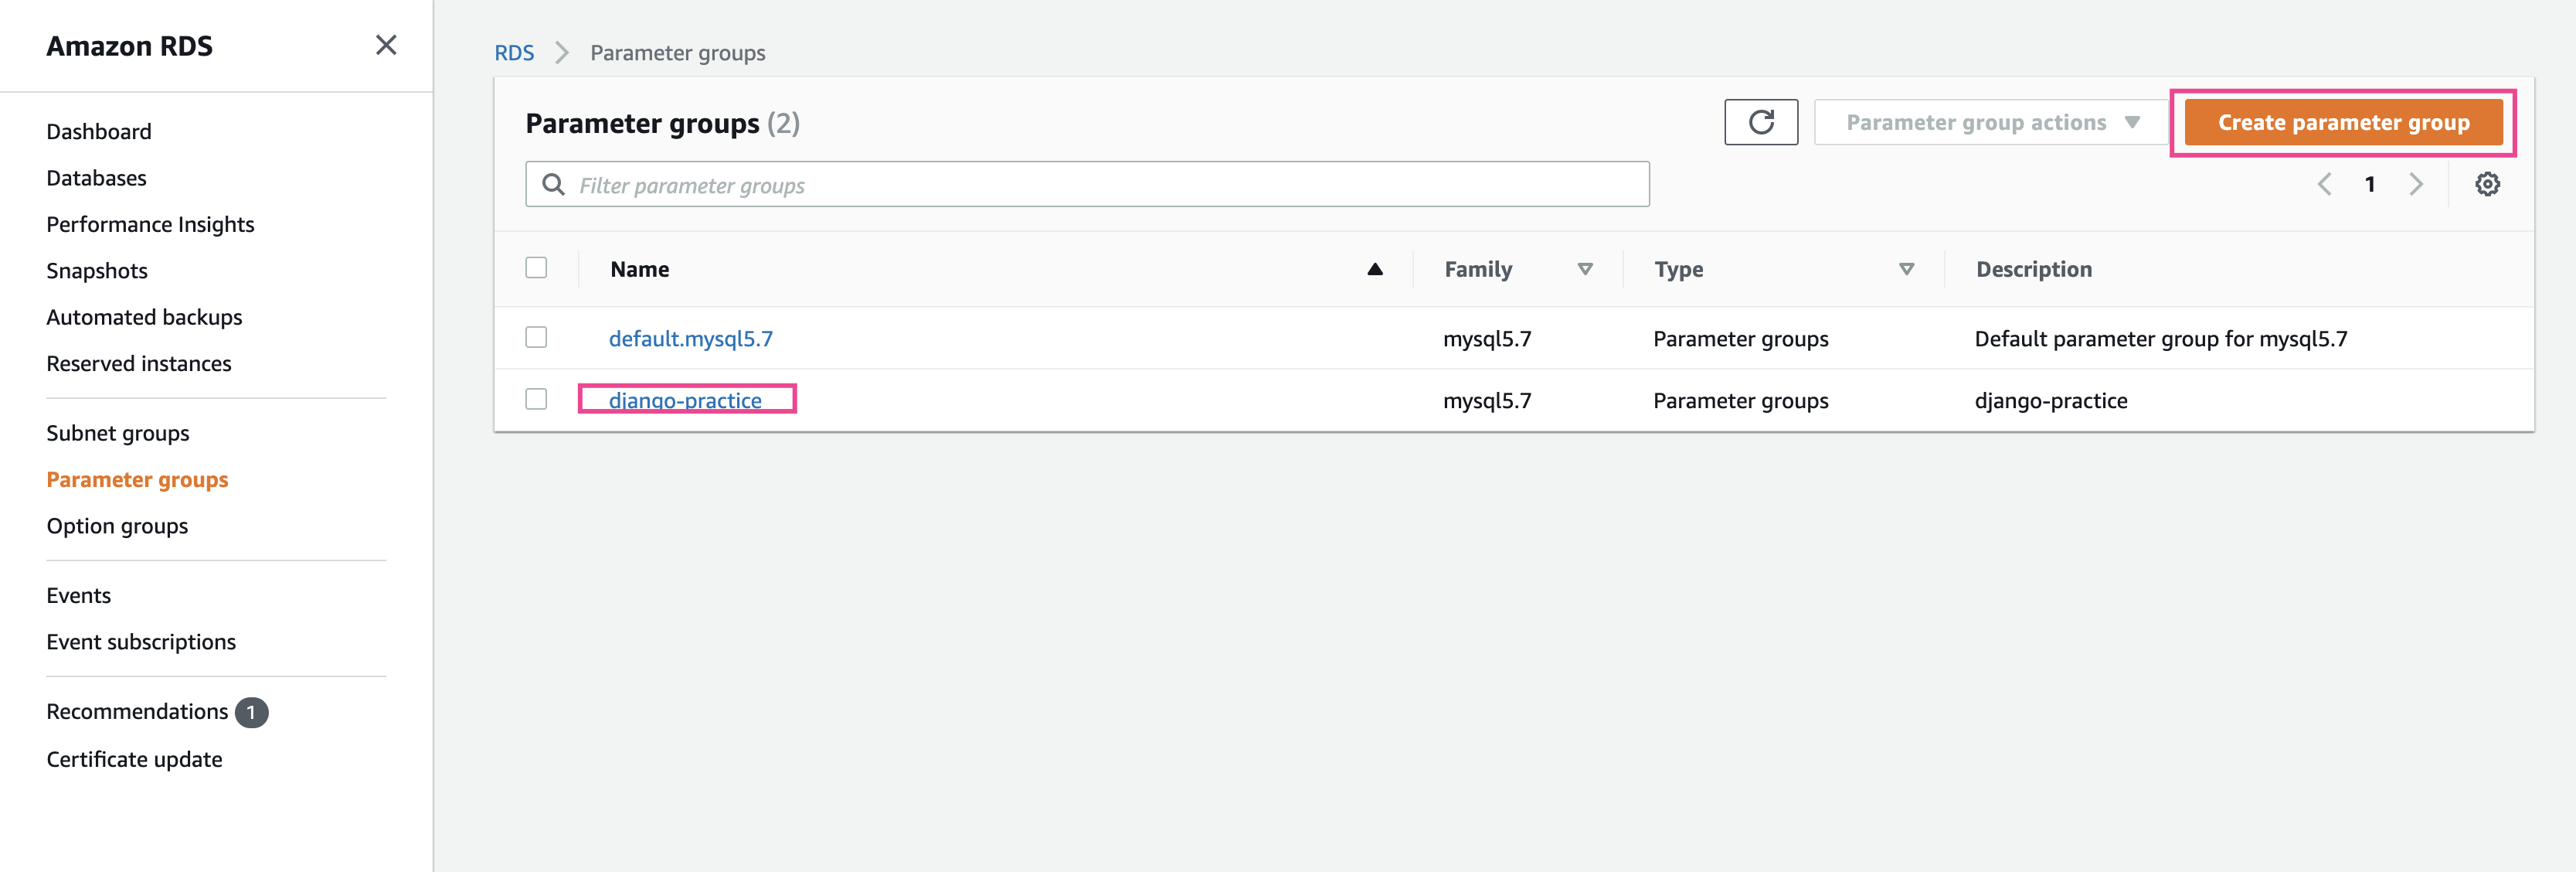Click the refresh parameter groups icon
Image resolution: width=2576 pixels, height=872 pixels.
click(1760, 122)
